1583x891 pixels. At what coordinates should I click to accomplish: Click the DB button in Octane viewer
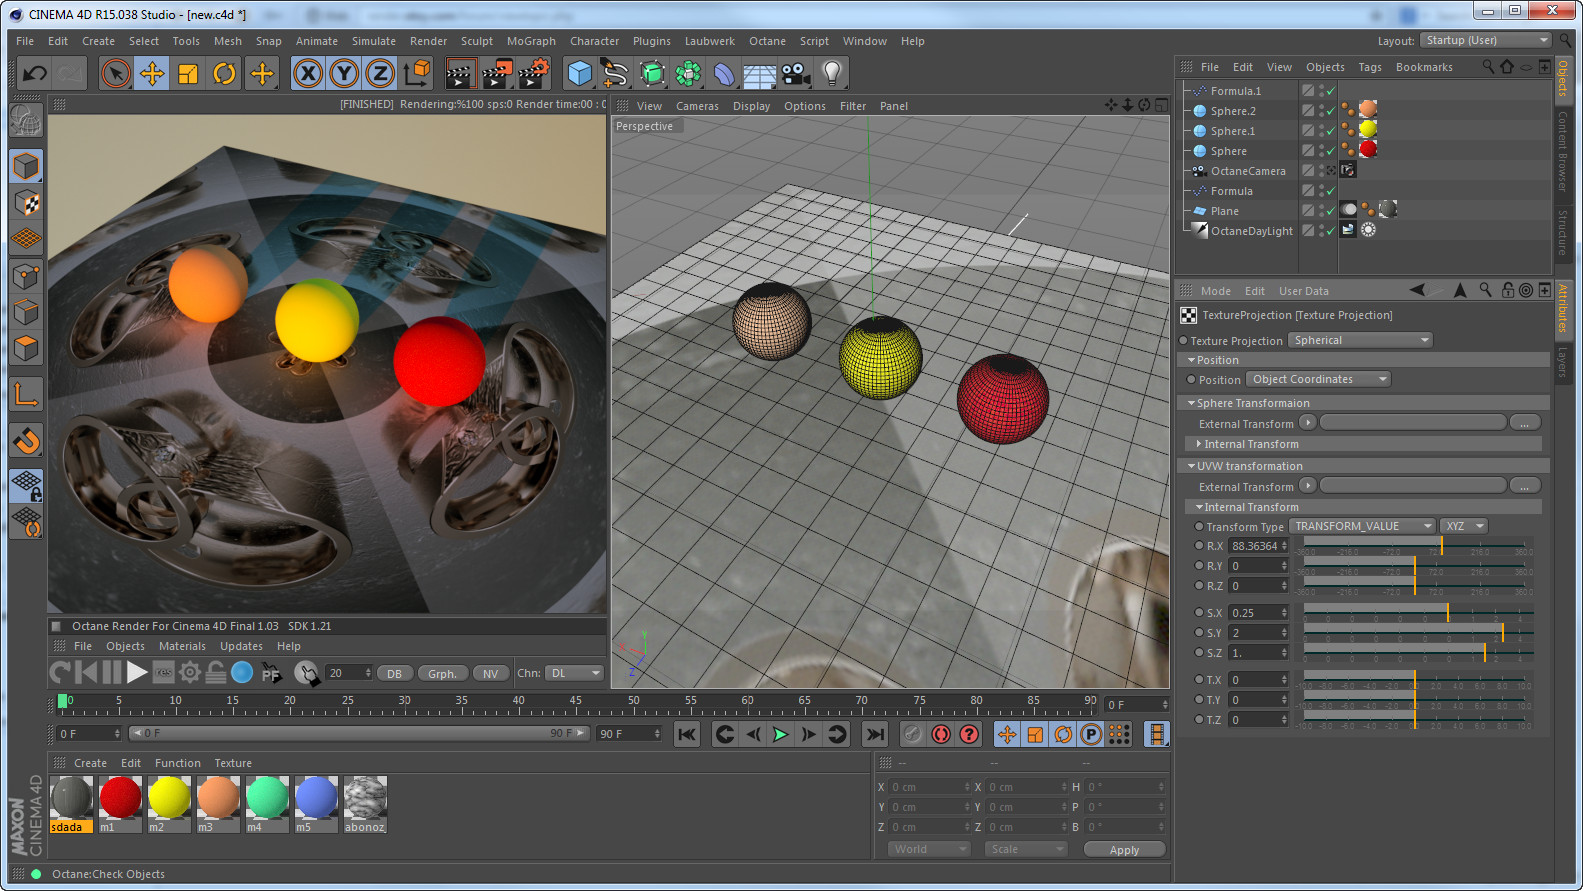point(395,673)
